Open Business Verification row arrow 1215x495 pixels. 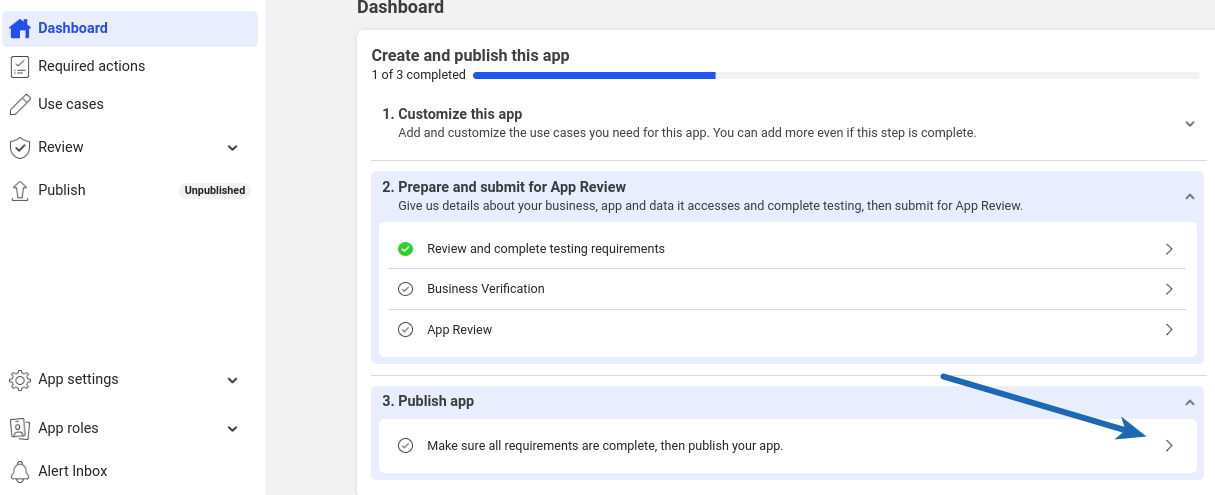(x=1169, y=289)
